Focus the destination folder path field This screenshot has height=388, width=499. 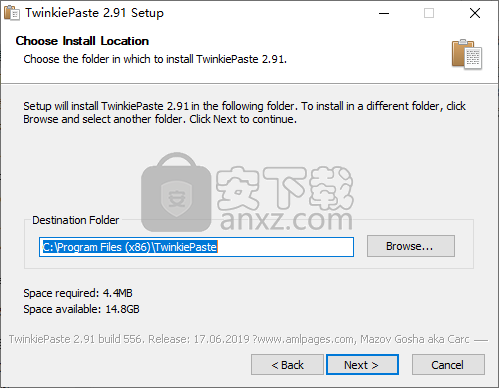pyautogui.click(x=196, y=247)
